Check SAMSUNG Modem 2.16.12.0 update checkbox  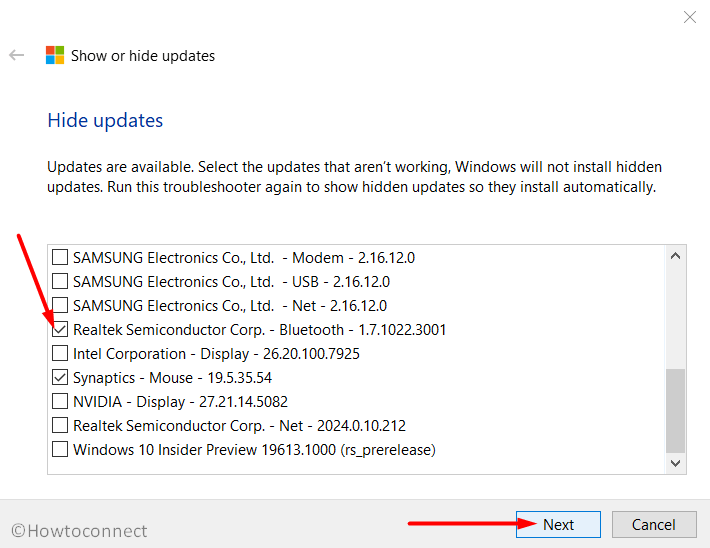coord(60,257)
